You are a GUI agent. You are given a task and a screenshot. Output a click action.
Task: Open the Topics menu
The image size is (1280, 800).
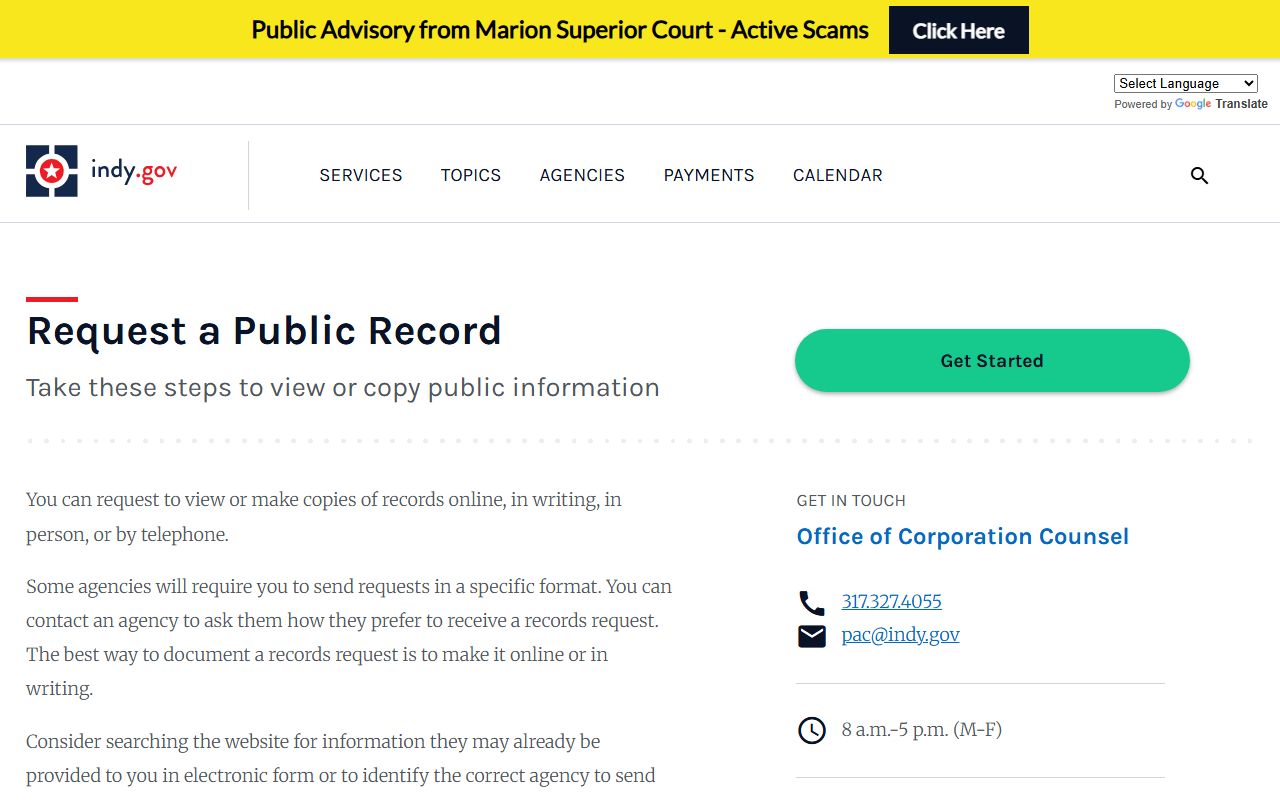point(471,175)
